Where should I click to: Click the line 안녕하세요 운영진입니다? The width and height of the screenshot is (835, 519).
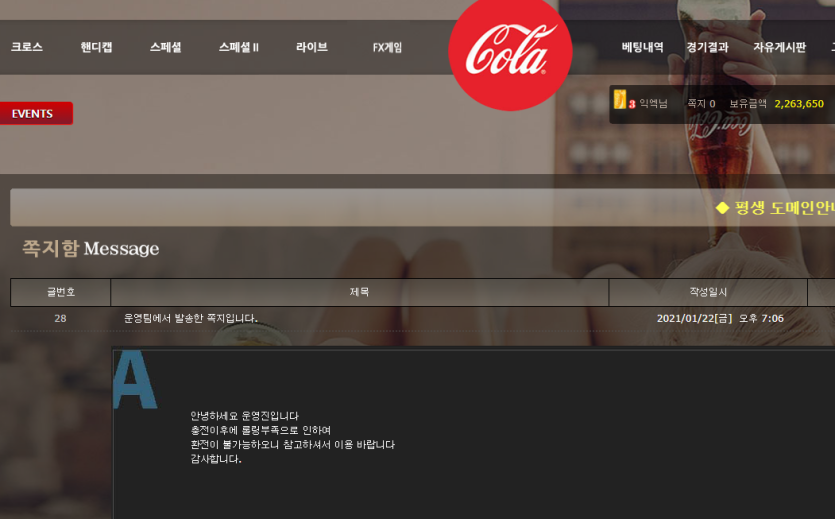tap(244, 416)
